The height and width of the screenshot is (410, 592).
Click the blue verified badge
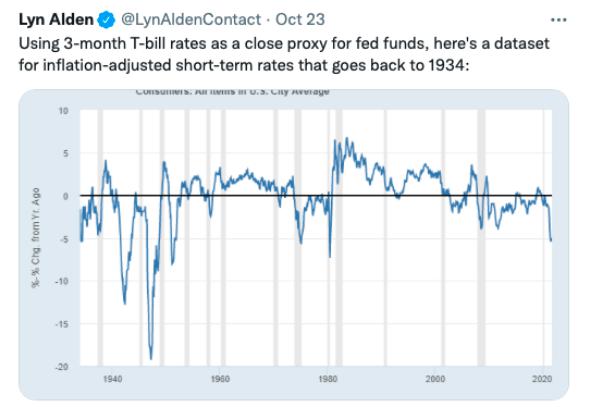pyautogui.click(x=106, y=20)
